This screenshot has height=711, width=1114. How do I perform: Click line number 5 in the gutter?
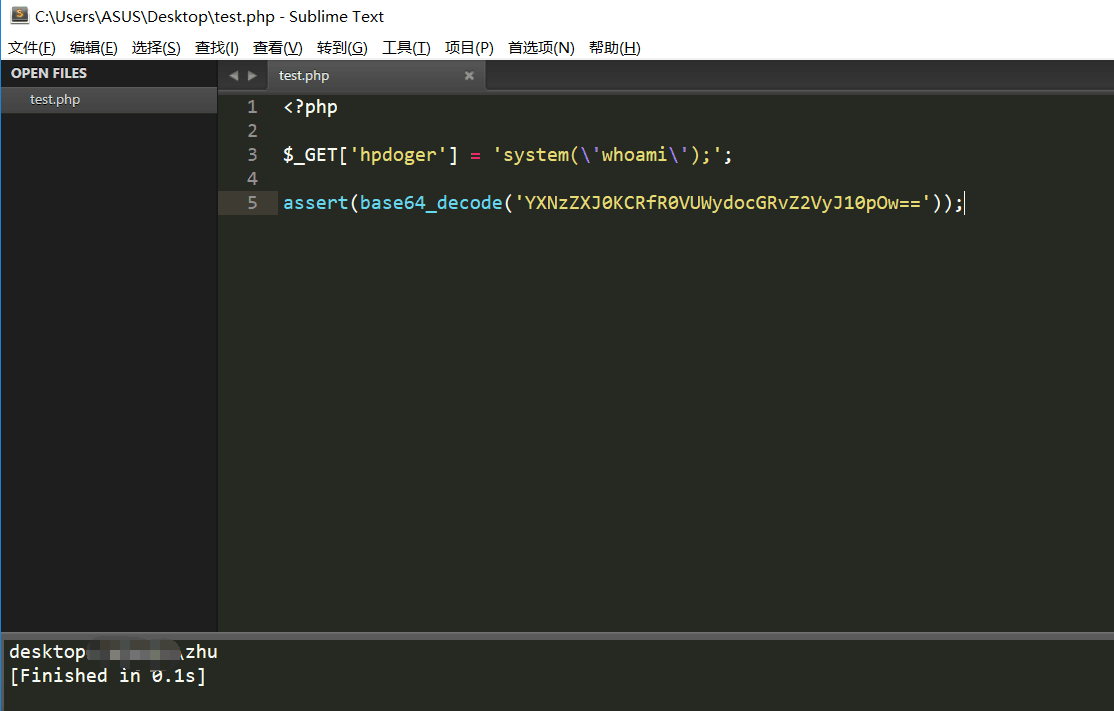point(252,203)
